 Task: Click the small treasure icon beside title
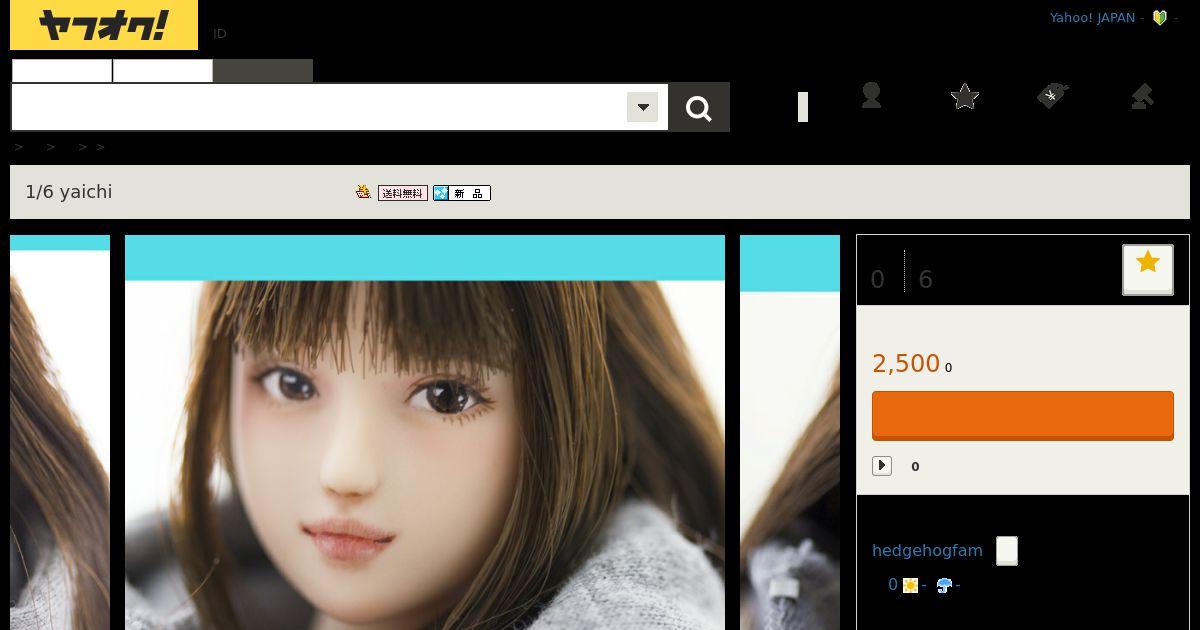(364, 192)
